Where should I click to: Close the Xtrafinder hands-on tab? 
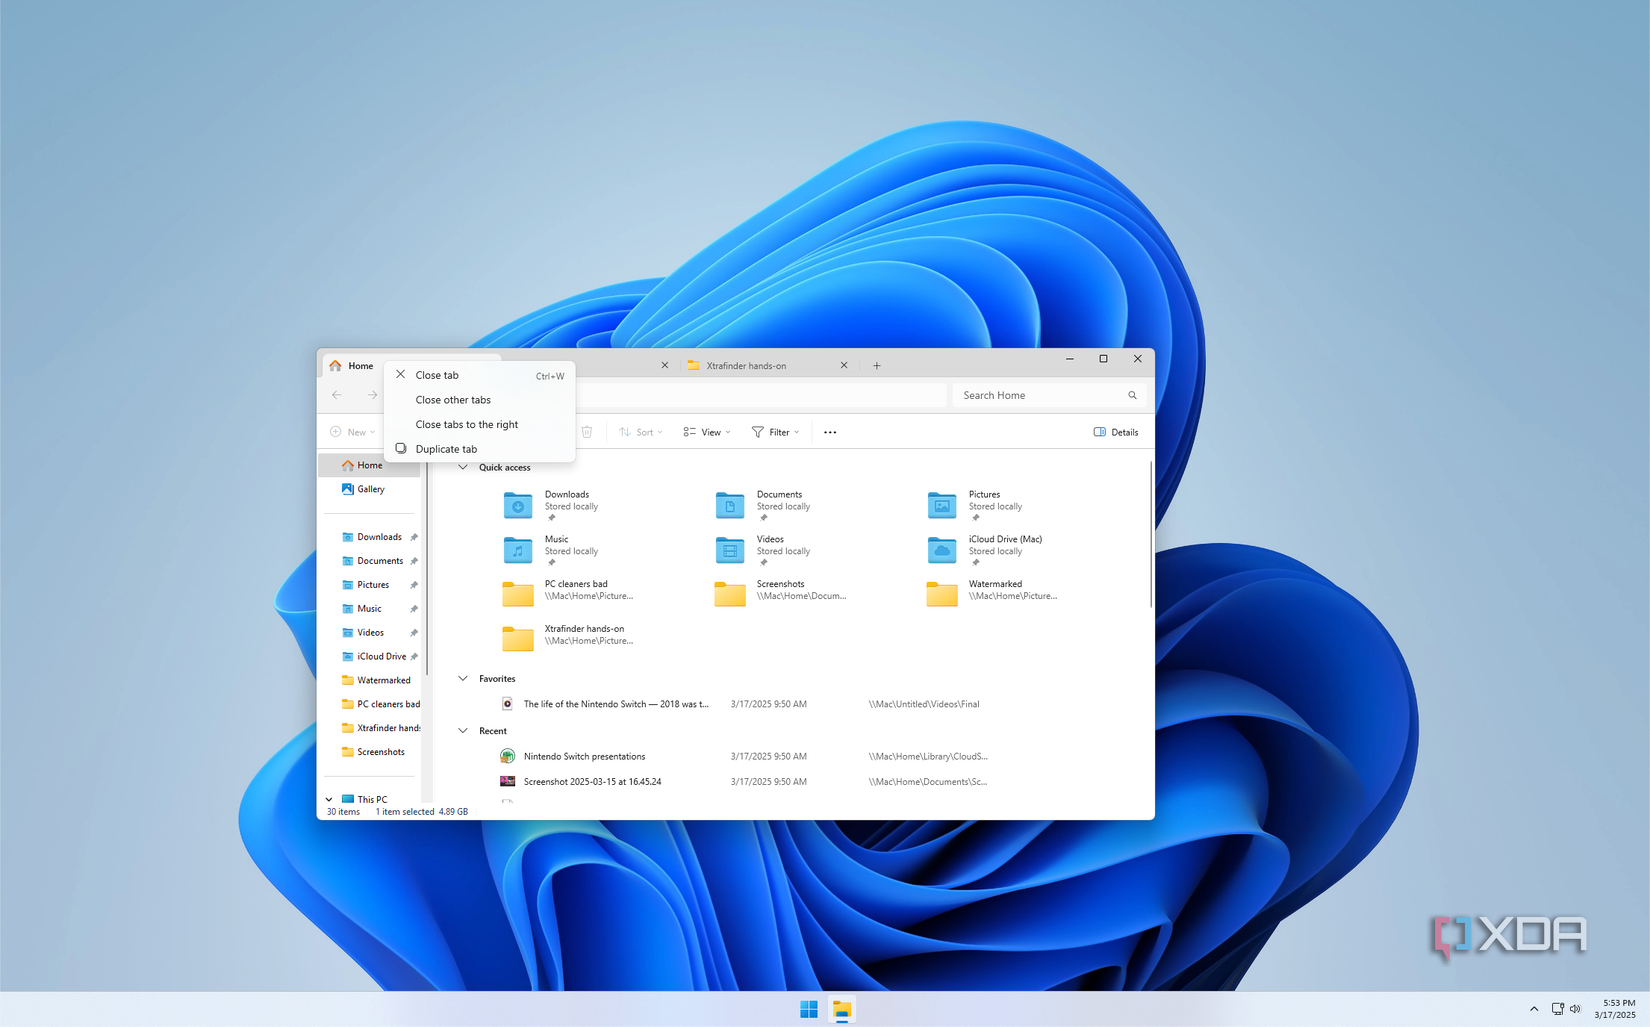(844, 366)
